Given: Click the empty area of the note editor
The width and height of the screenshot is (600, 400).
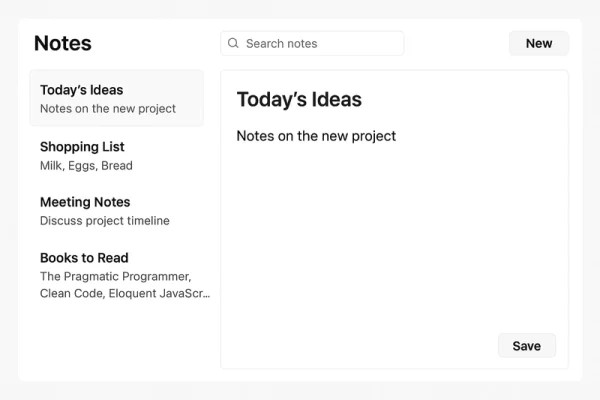Looking at the screenshot, I should click(394, 240).
